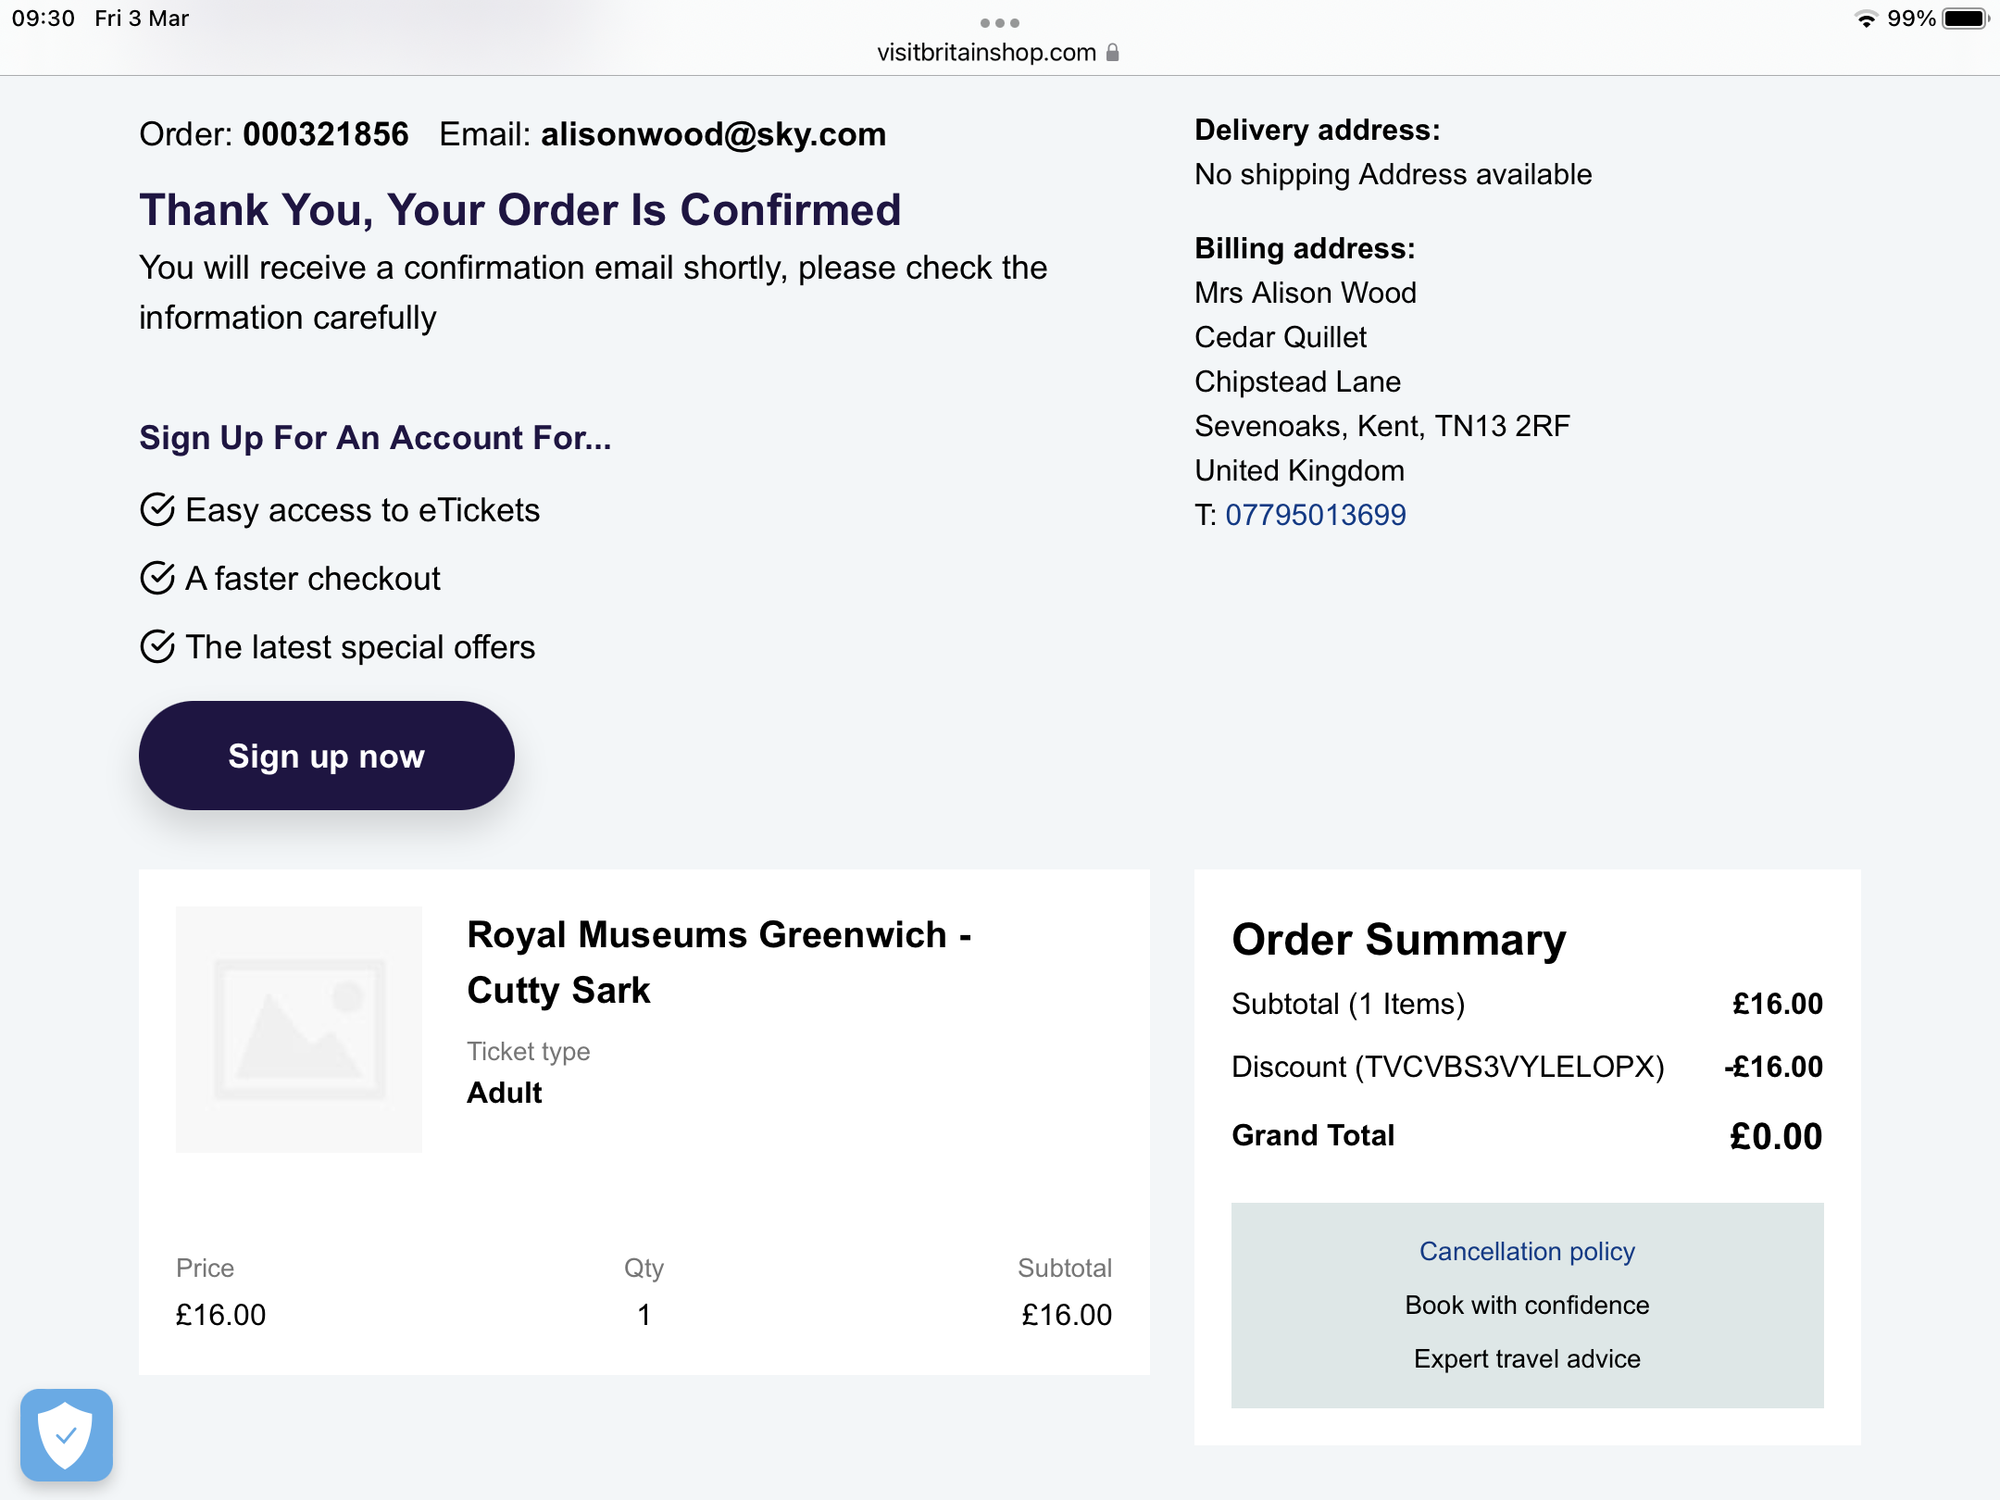The image size is (2000, 1500).
Task: Call the phone number 07795013699
Action: (1315, 515)
